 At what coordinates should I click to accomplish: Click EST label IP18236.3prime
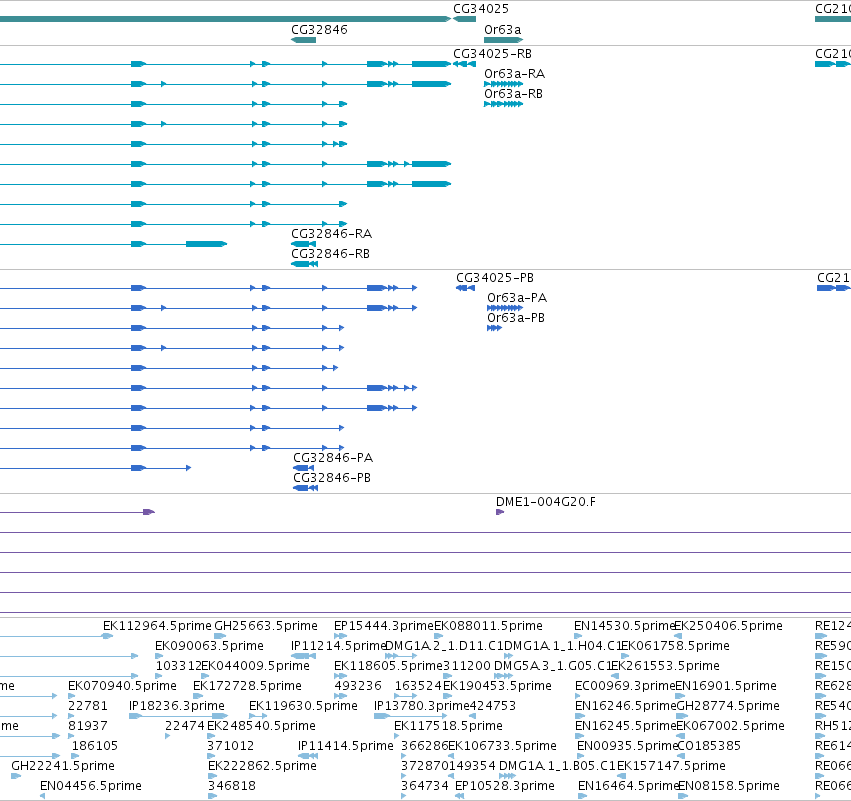point(176,706)
